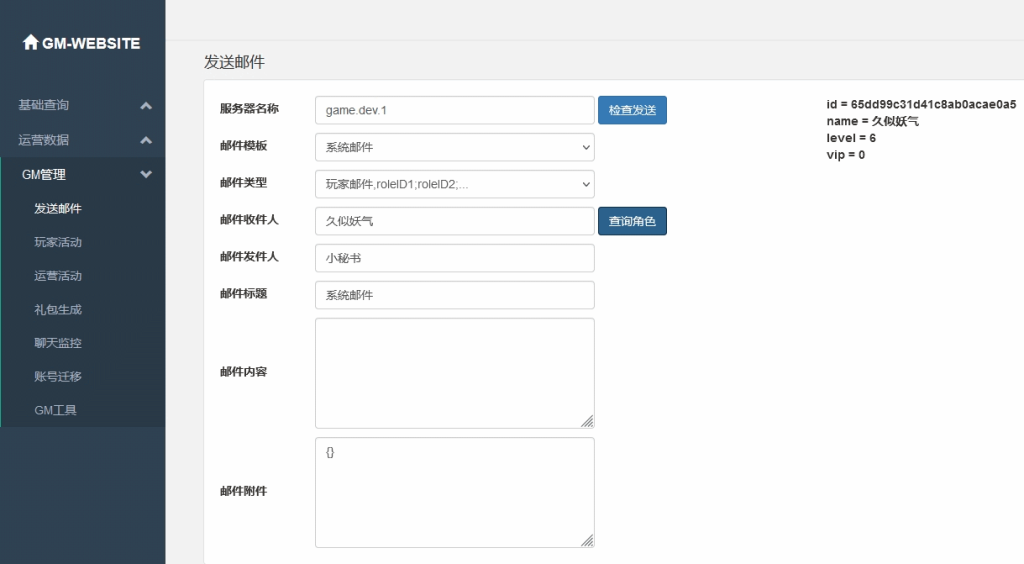The height and width of the screenshot is (564, 1024).
Task: Collapse the 基础查询 chevron arrow
Action: [146, 106]
